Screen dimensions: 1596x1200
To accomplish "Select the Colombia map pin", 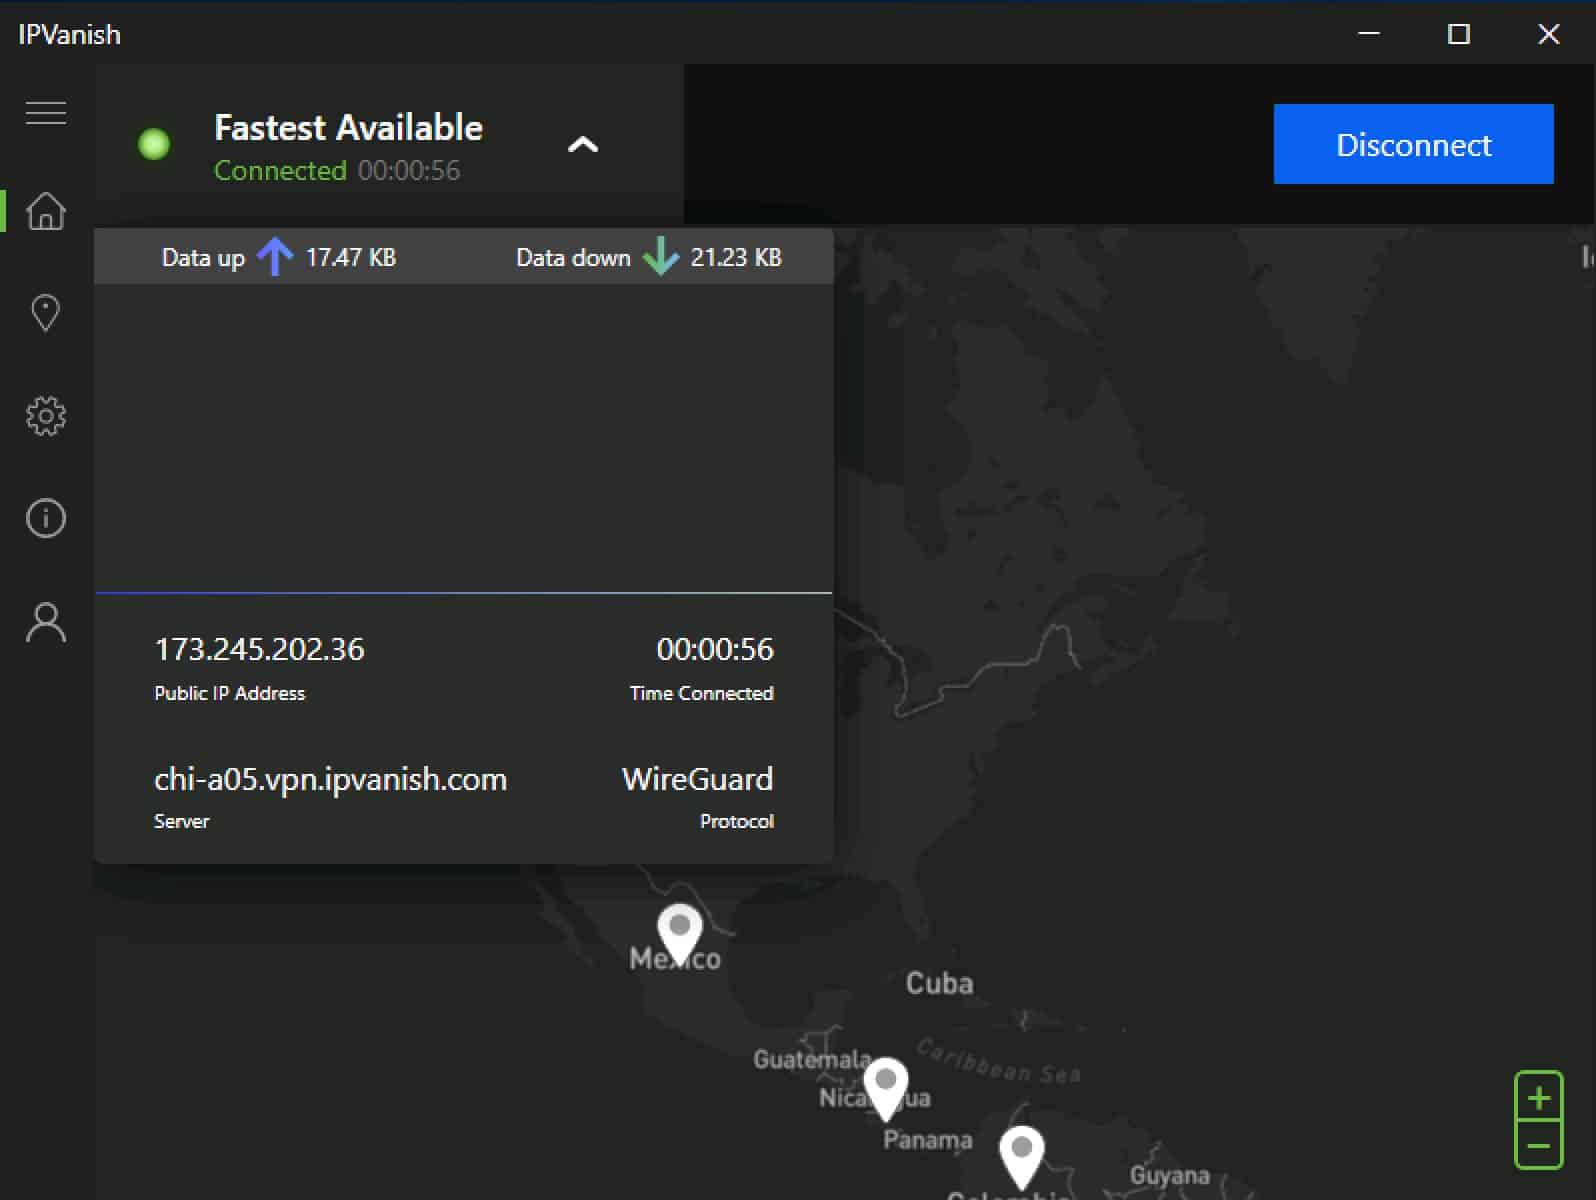I will 1022,1156.
